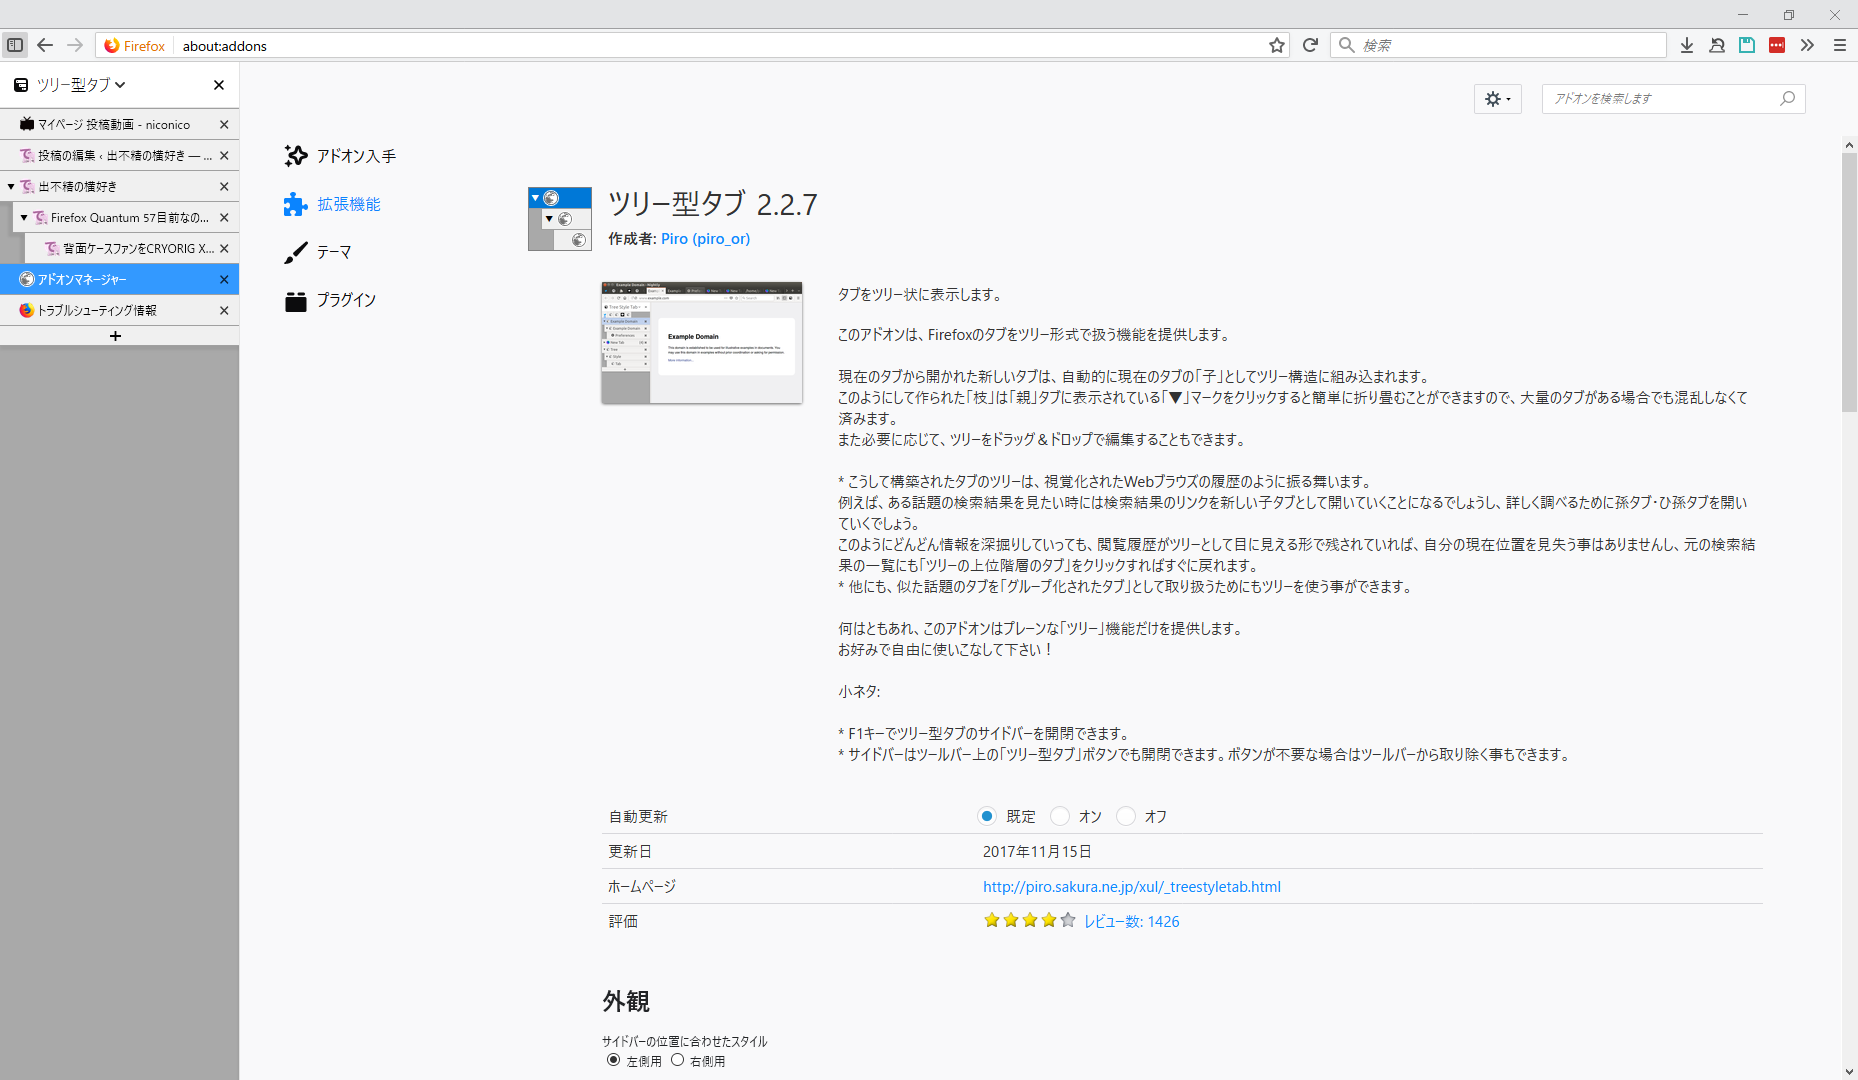Open author Piro (piro_or) link
1858x1080 pixels.
[x=705, y=239]
